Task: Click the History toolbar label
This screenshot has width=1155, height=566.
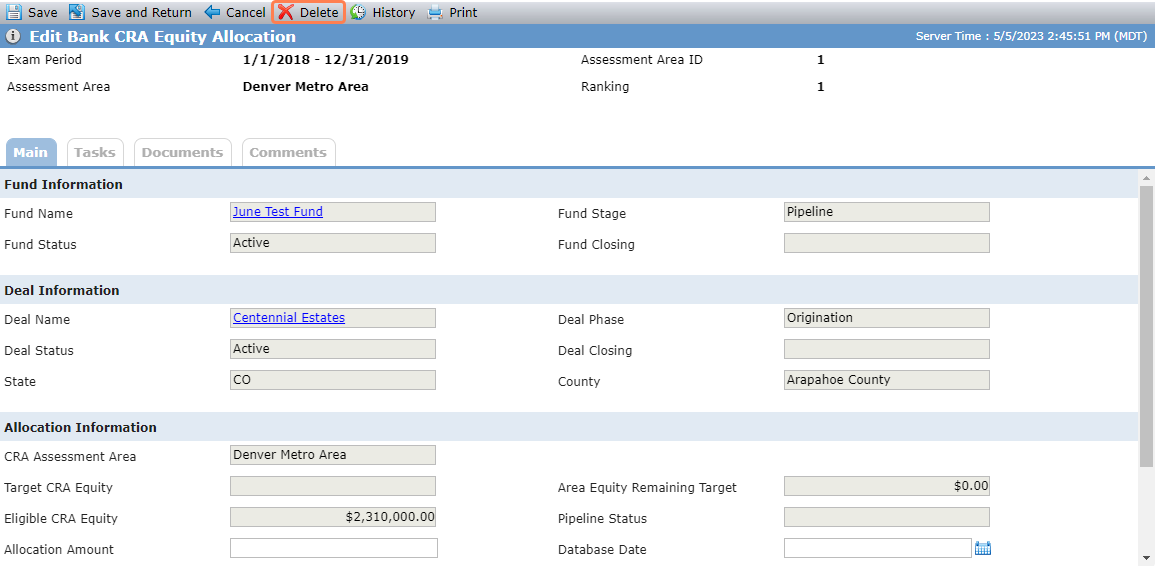Action: coord(393,13)
